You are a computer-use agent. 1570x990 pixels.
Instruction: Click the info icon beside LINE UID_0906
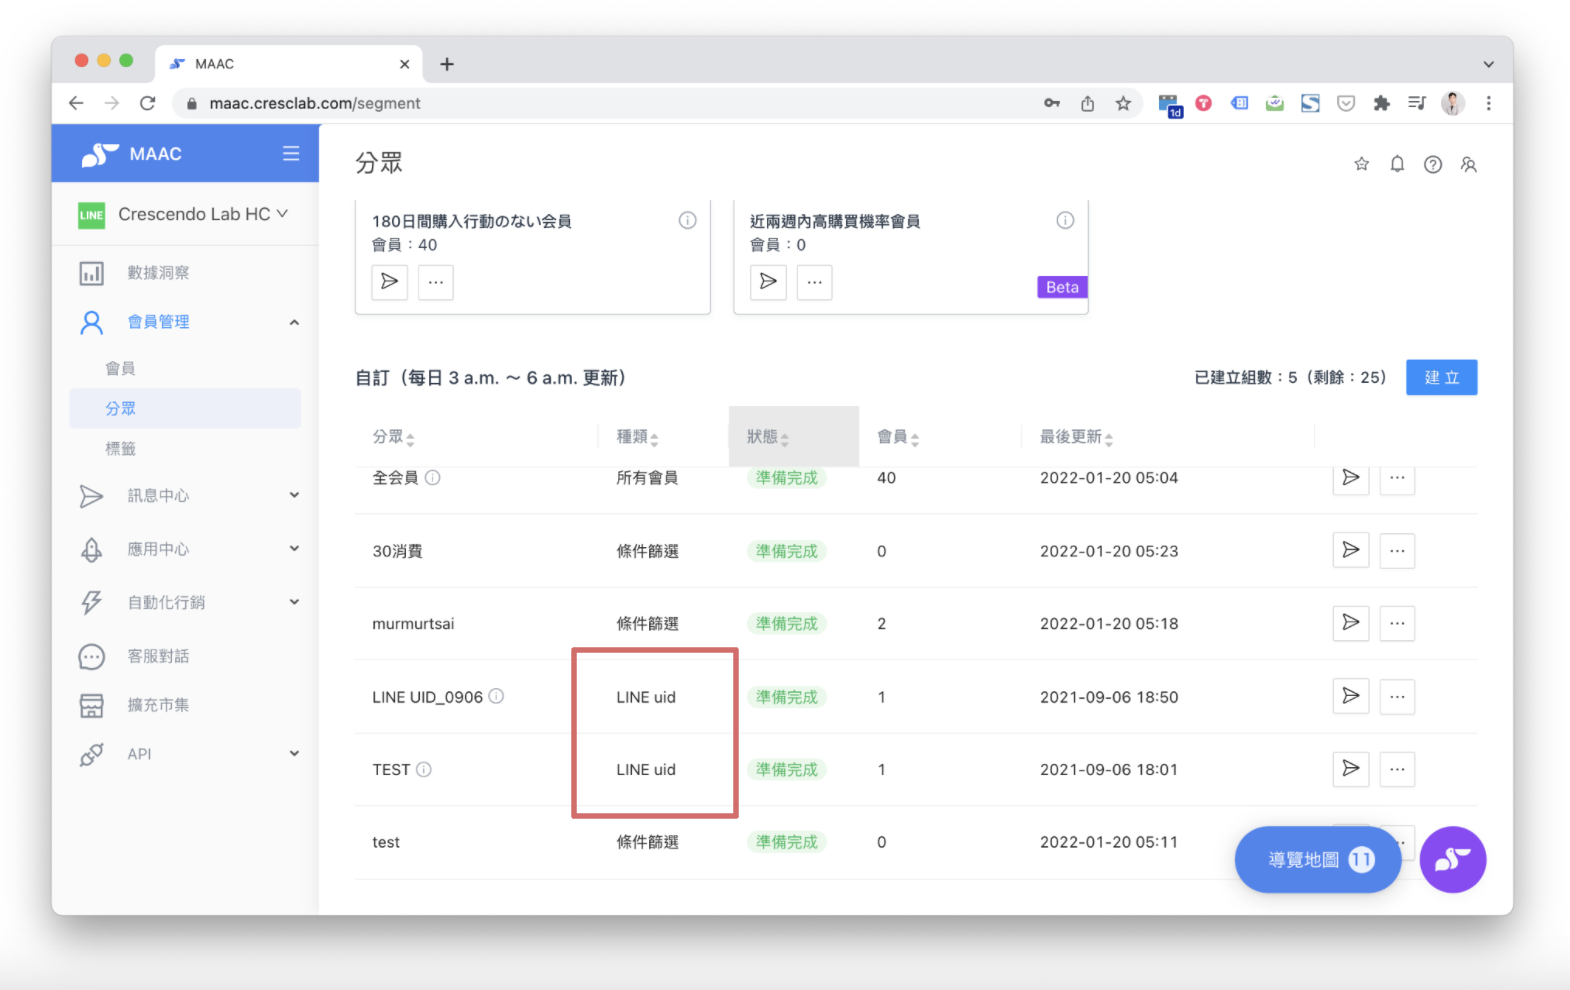pos(496,696)
